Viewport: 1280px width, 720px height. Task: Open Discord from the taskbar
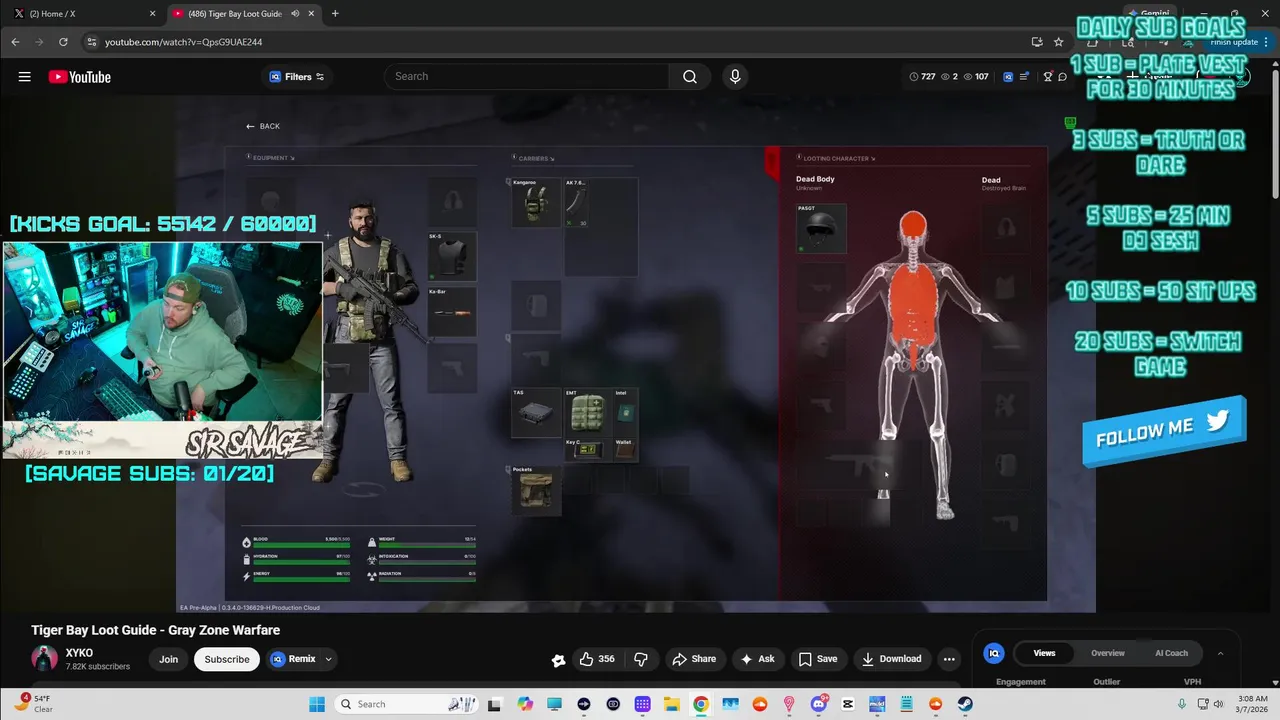click(x=819, y=704)
